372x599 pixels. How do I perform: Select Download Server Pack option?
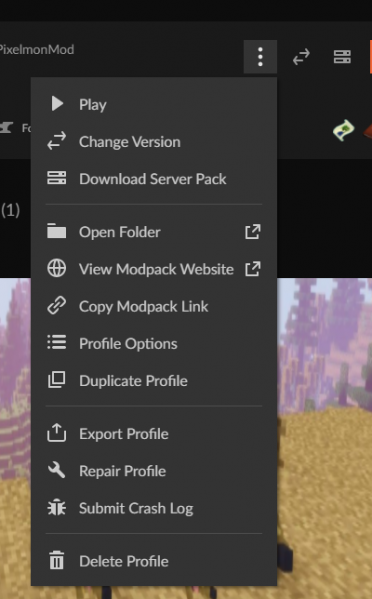154,179
